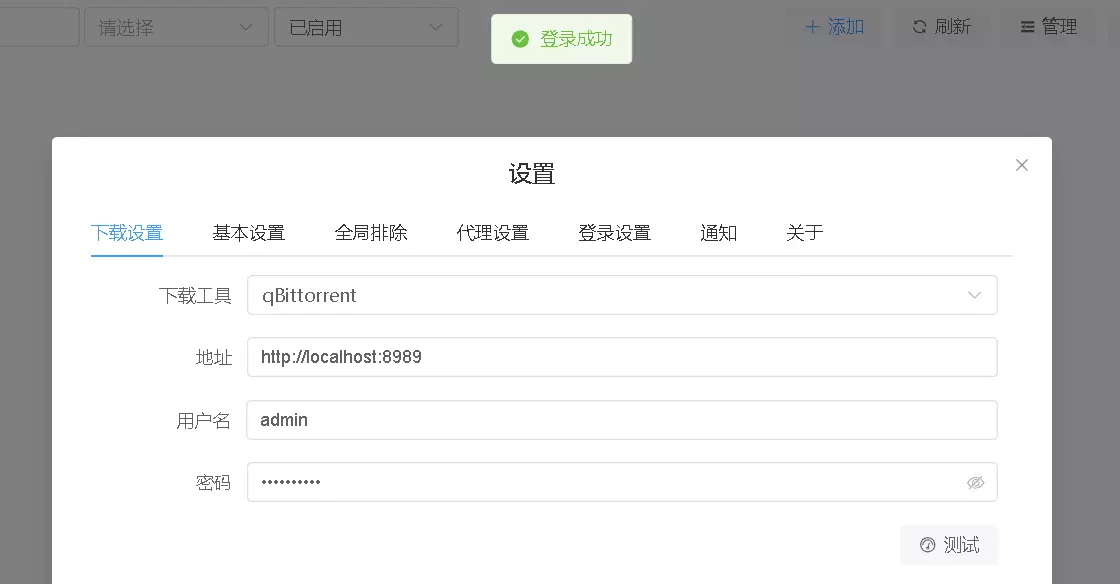
Task: Click the 刷新 refresh button
Action: click(941, 27)
